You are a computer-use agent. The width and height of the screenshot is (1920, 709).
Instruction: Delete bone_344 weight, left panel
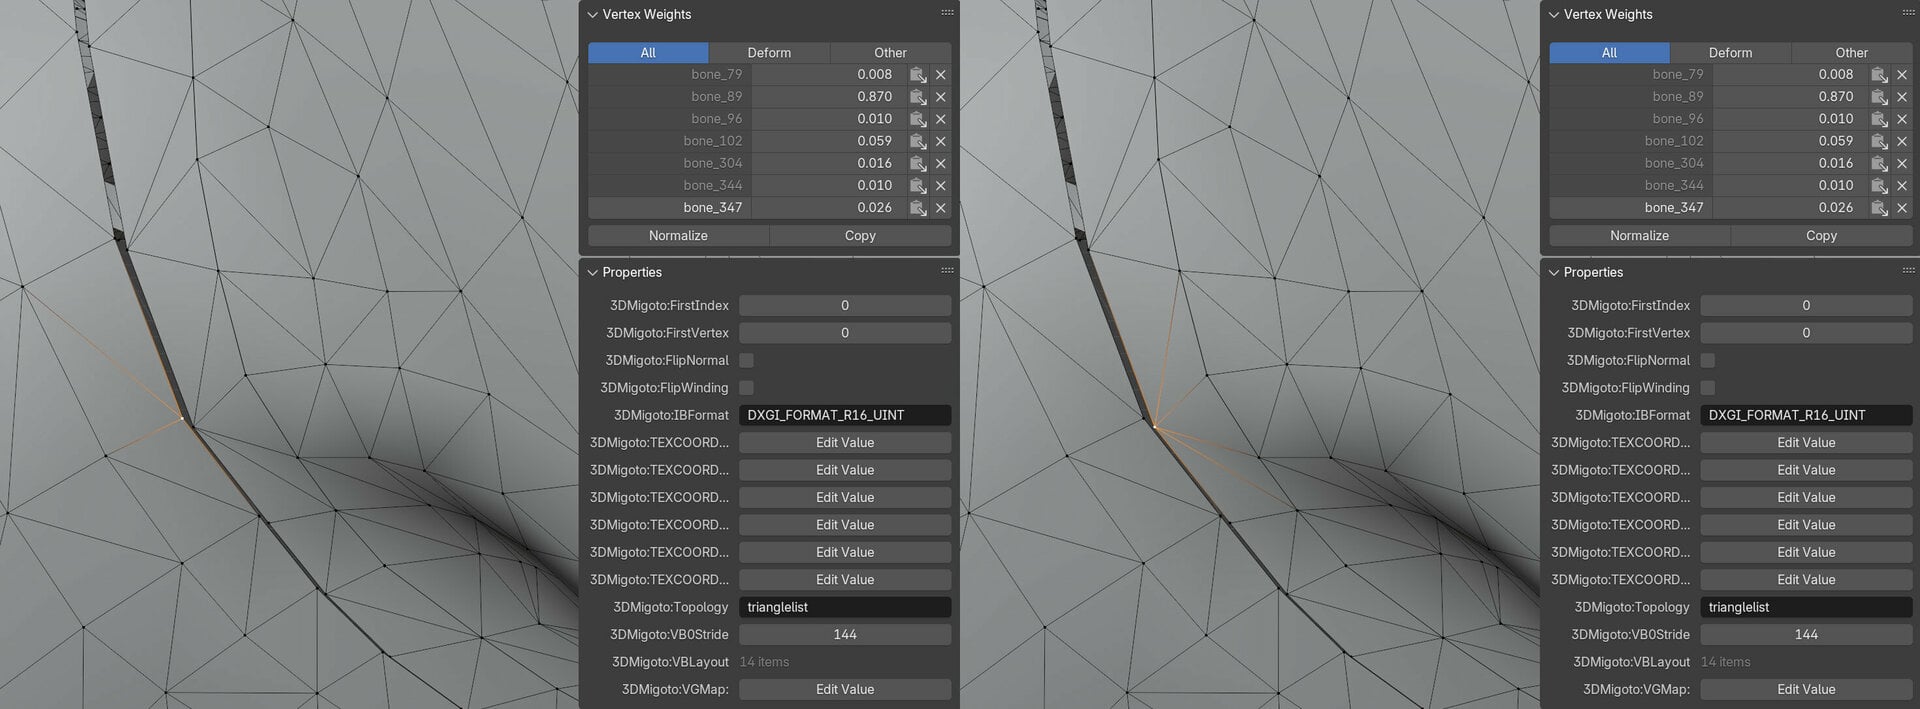click(940, 185)
